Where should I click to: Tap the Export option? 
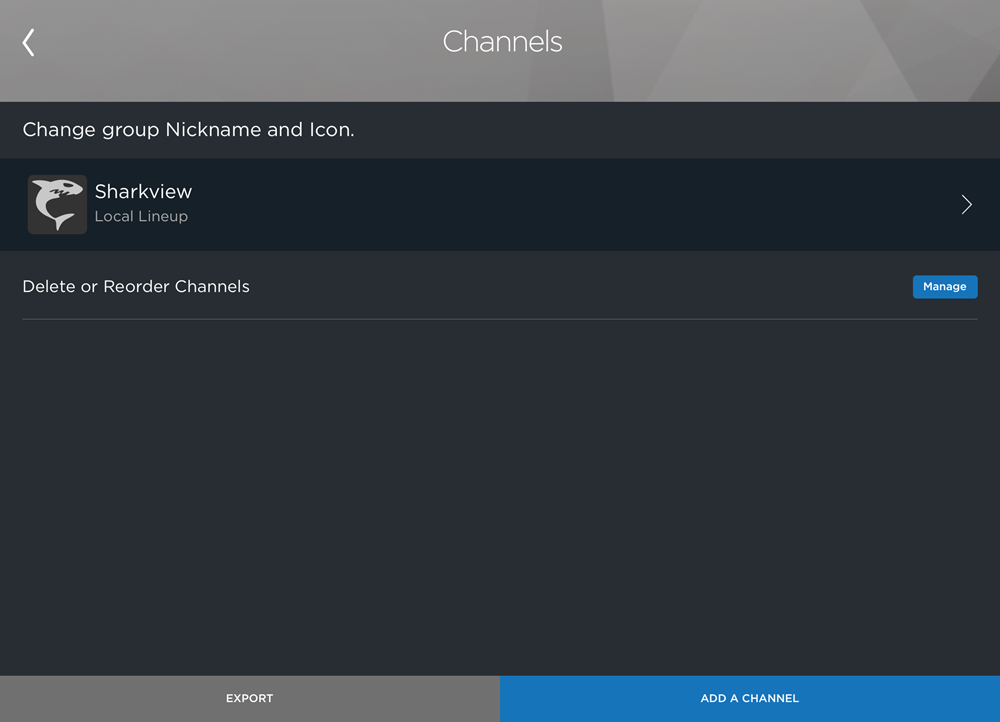click(x=249, y=698)
